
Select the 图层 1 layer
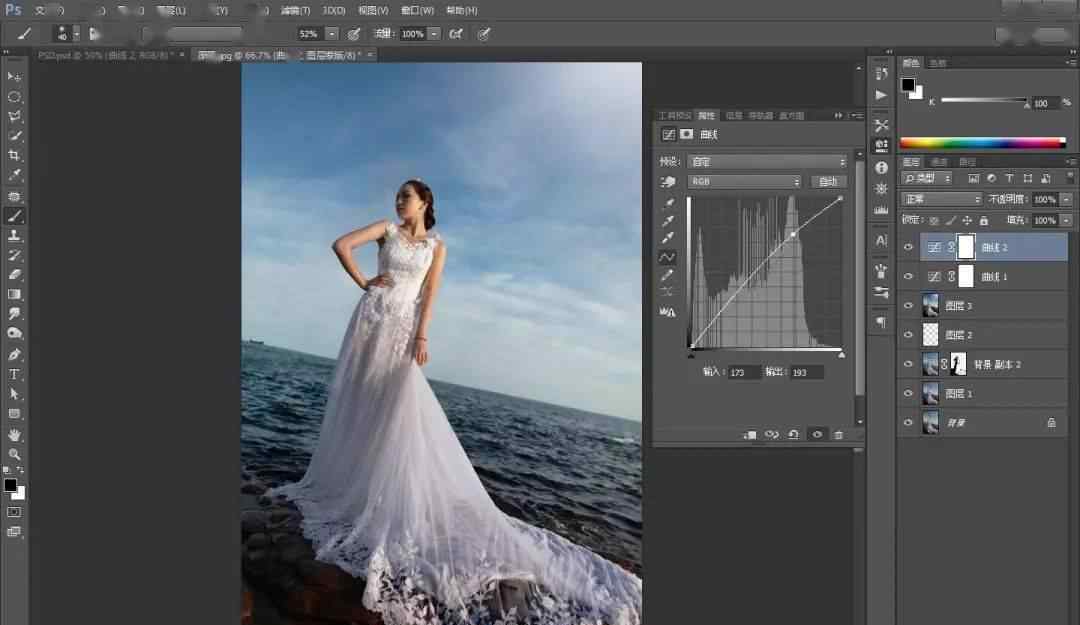tap(985, 394)
